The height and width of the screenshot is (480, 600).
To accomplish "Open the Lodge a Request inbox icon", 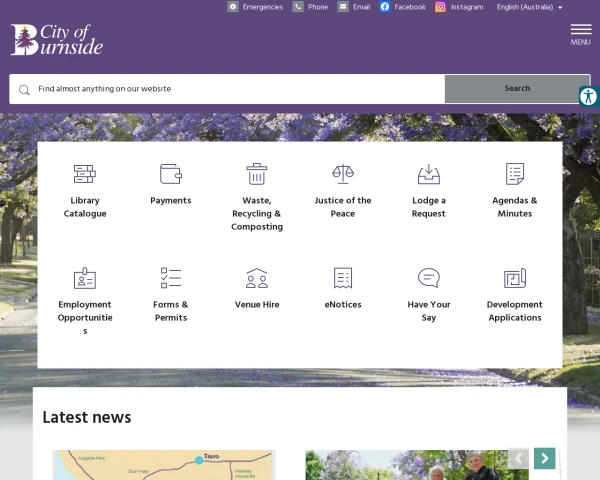I will [x=429, y=174].
